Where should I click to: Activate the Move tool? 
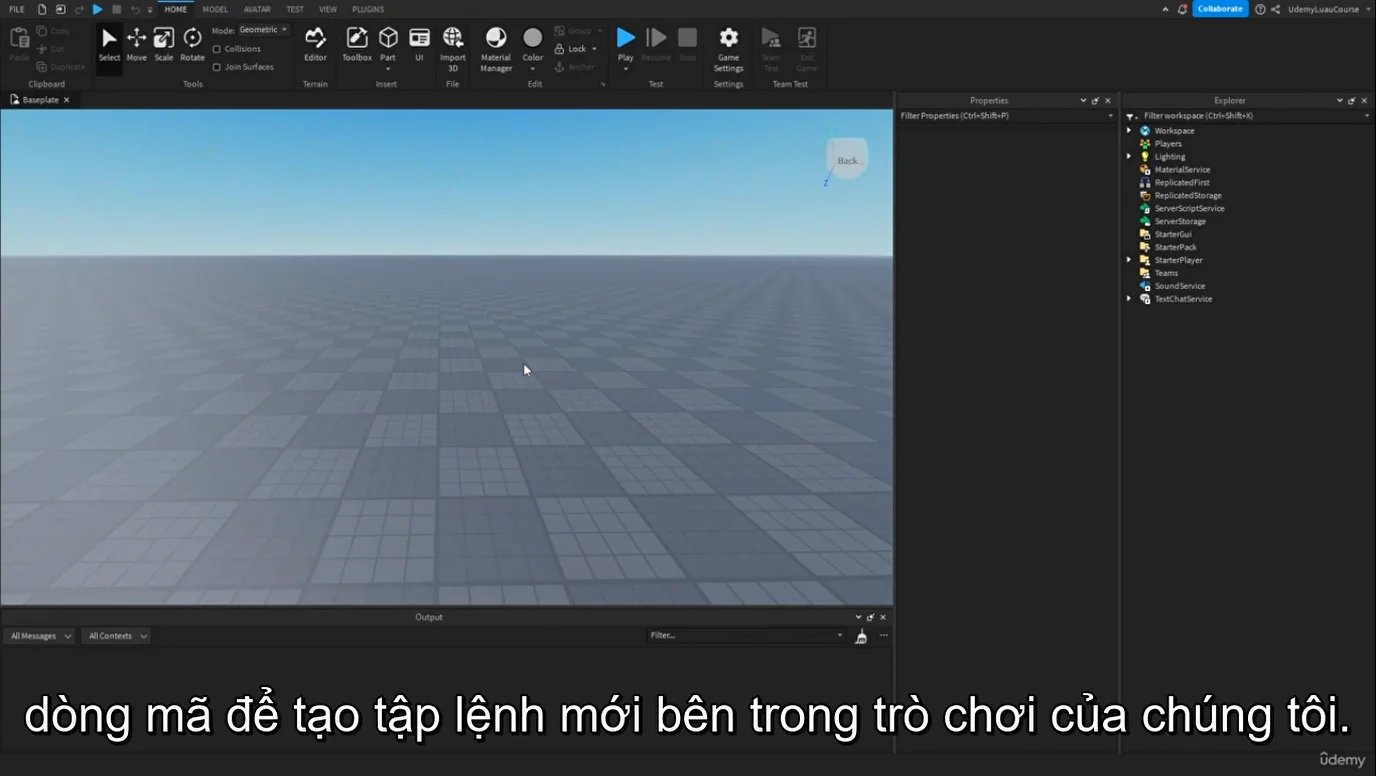(136, 44)
